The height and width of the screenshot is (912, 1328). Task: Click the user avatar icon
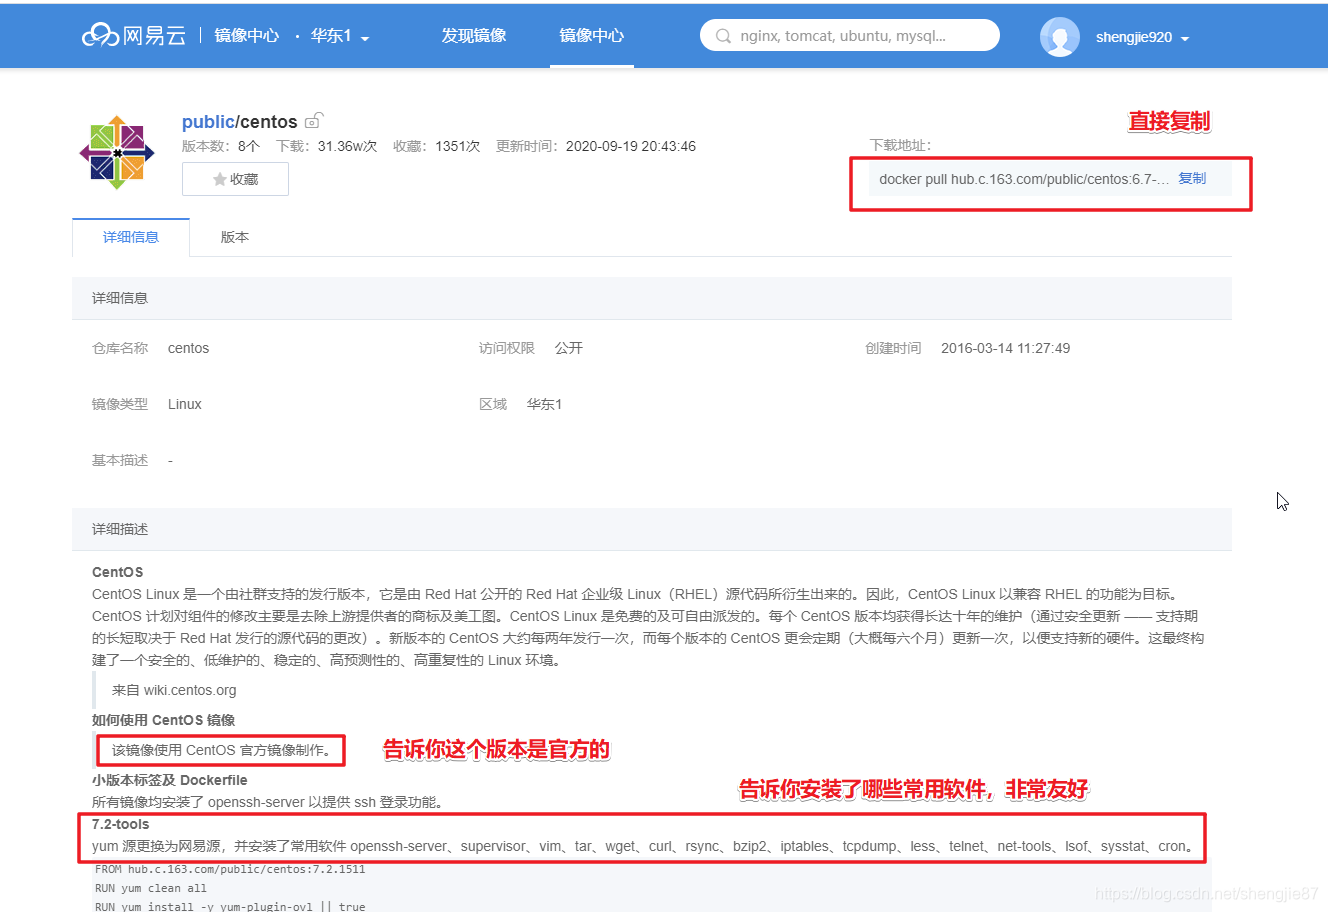tap(1060, 37)
